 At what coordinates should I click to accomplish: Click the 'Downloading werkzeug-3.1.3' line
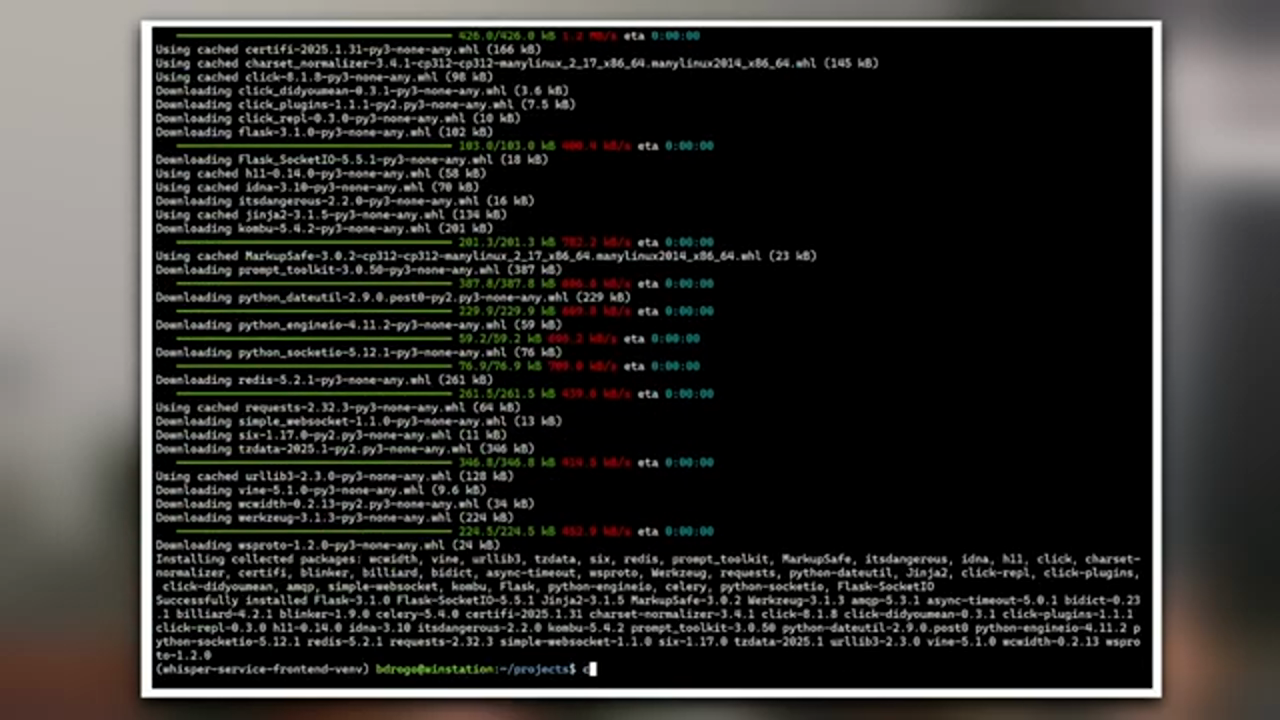click(334, 518)
